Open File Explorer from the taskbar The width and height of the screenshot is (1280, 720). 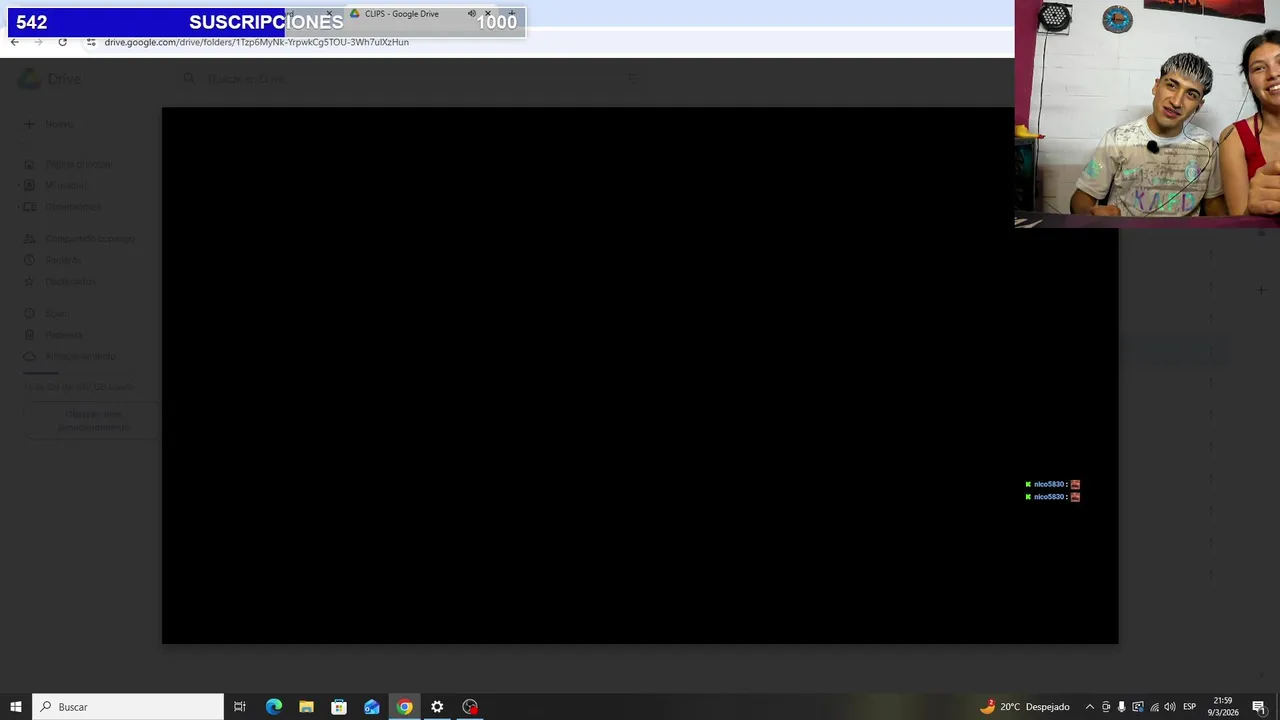(x=306, y=707)
